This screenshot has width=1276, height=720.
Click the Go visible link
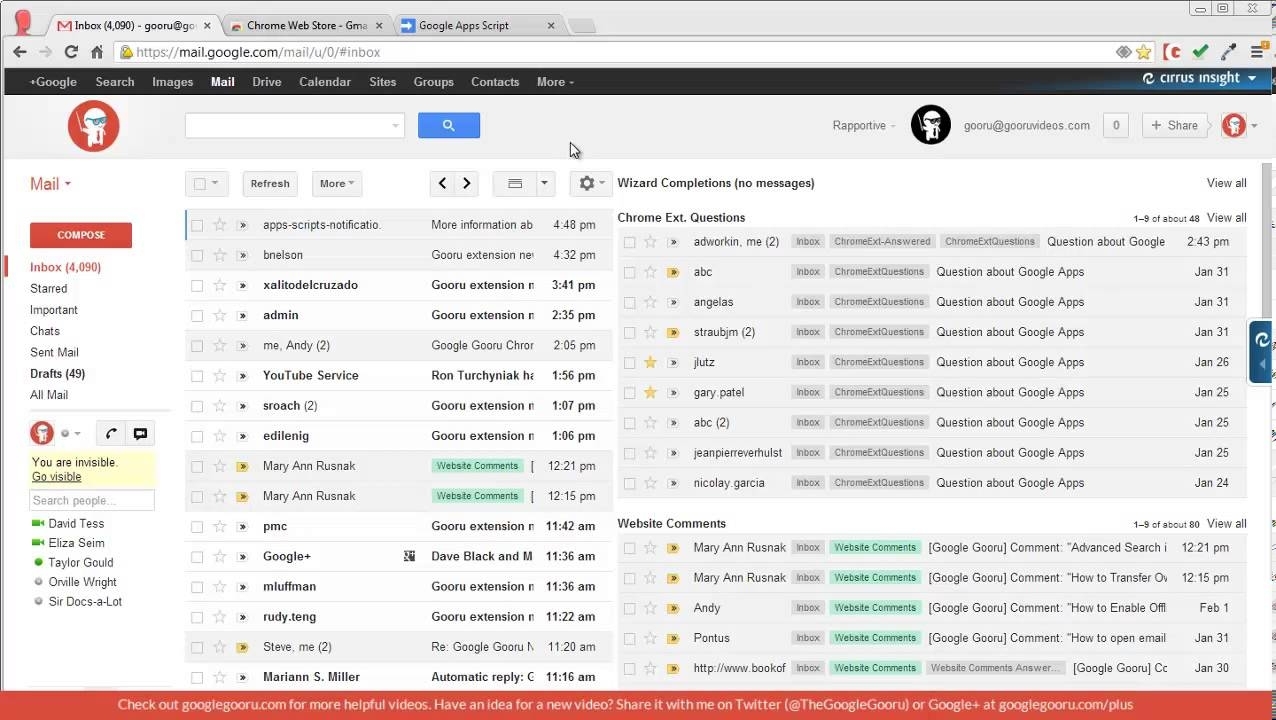[56, 477]
